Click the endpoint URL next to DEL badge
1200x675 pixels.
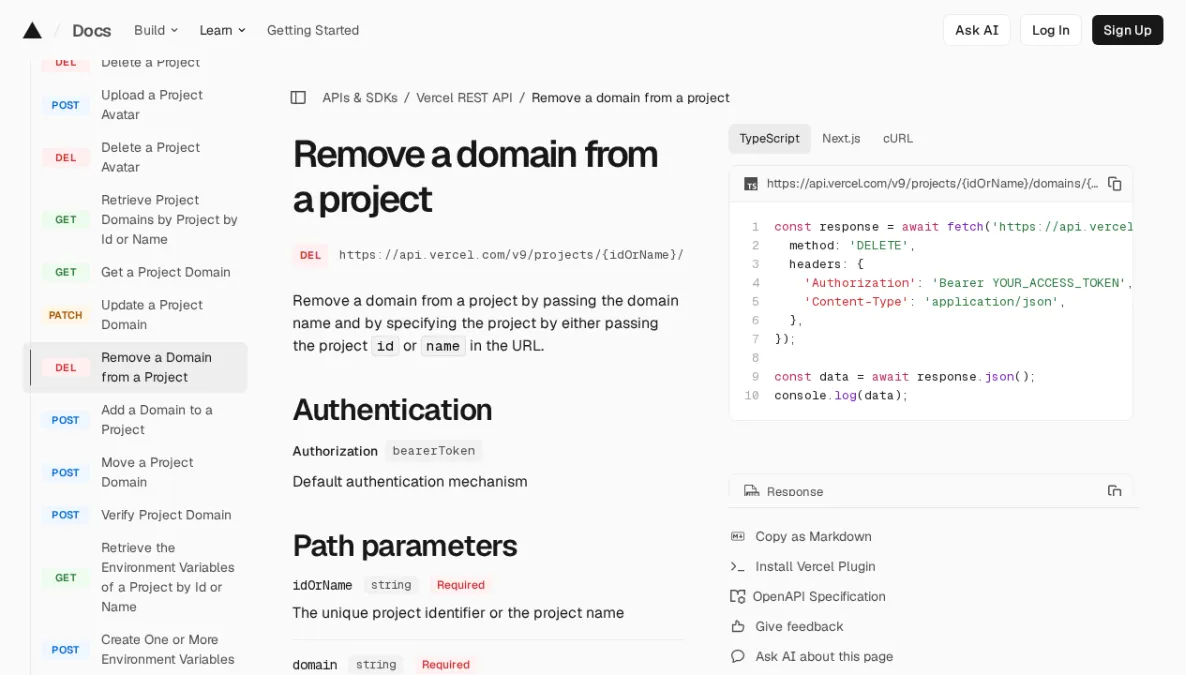(511, 255)
